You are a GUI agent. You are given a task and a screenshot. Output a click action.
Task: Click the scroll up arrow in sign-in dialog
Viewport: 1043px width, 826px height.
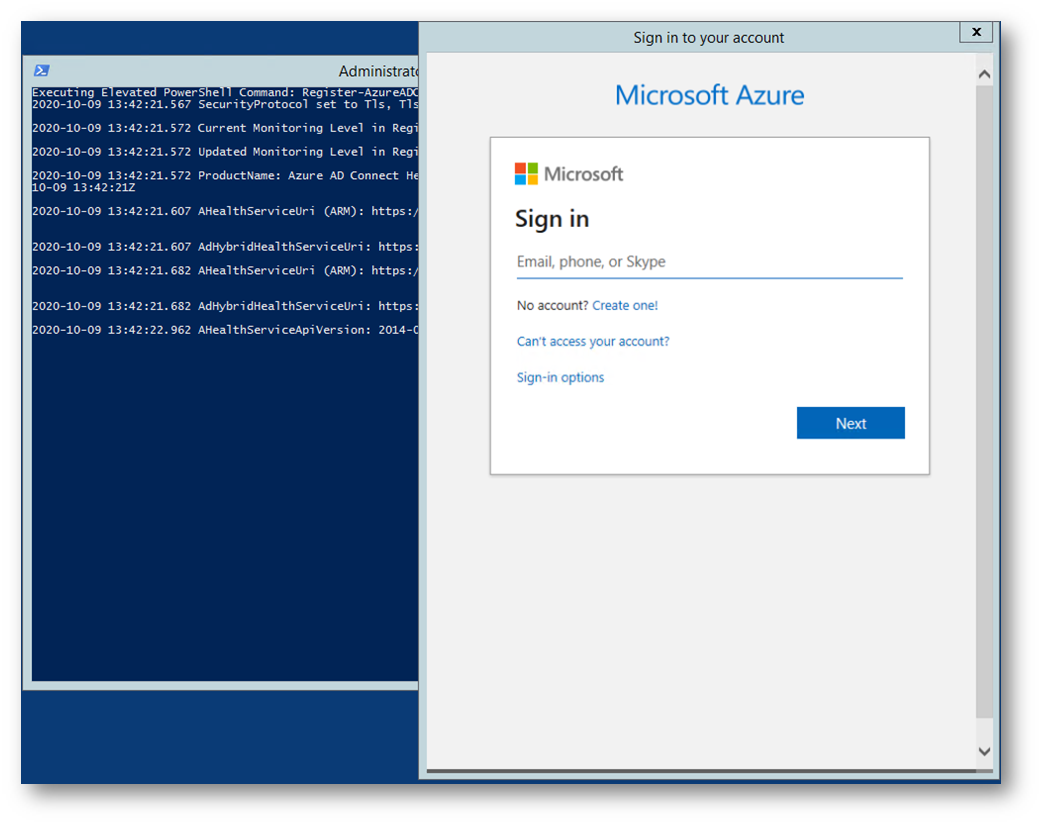click(x=984, y=74)
